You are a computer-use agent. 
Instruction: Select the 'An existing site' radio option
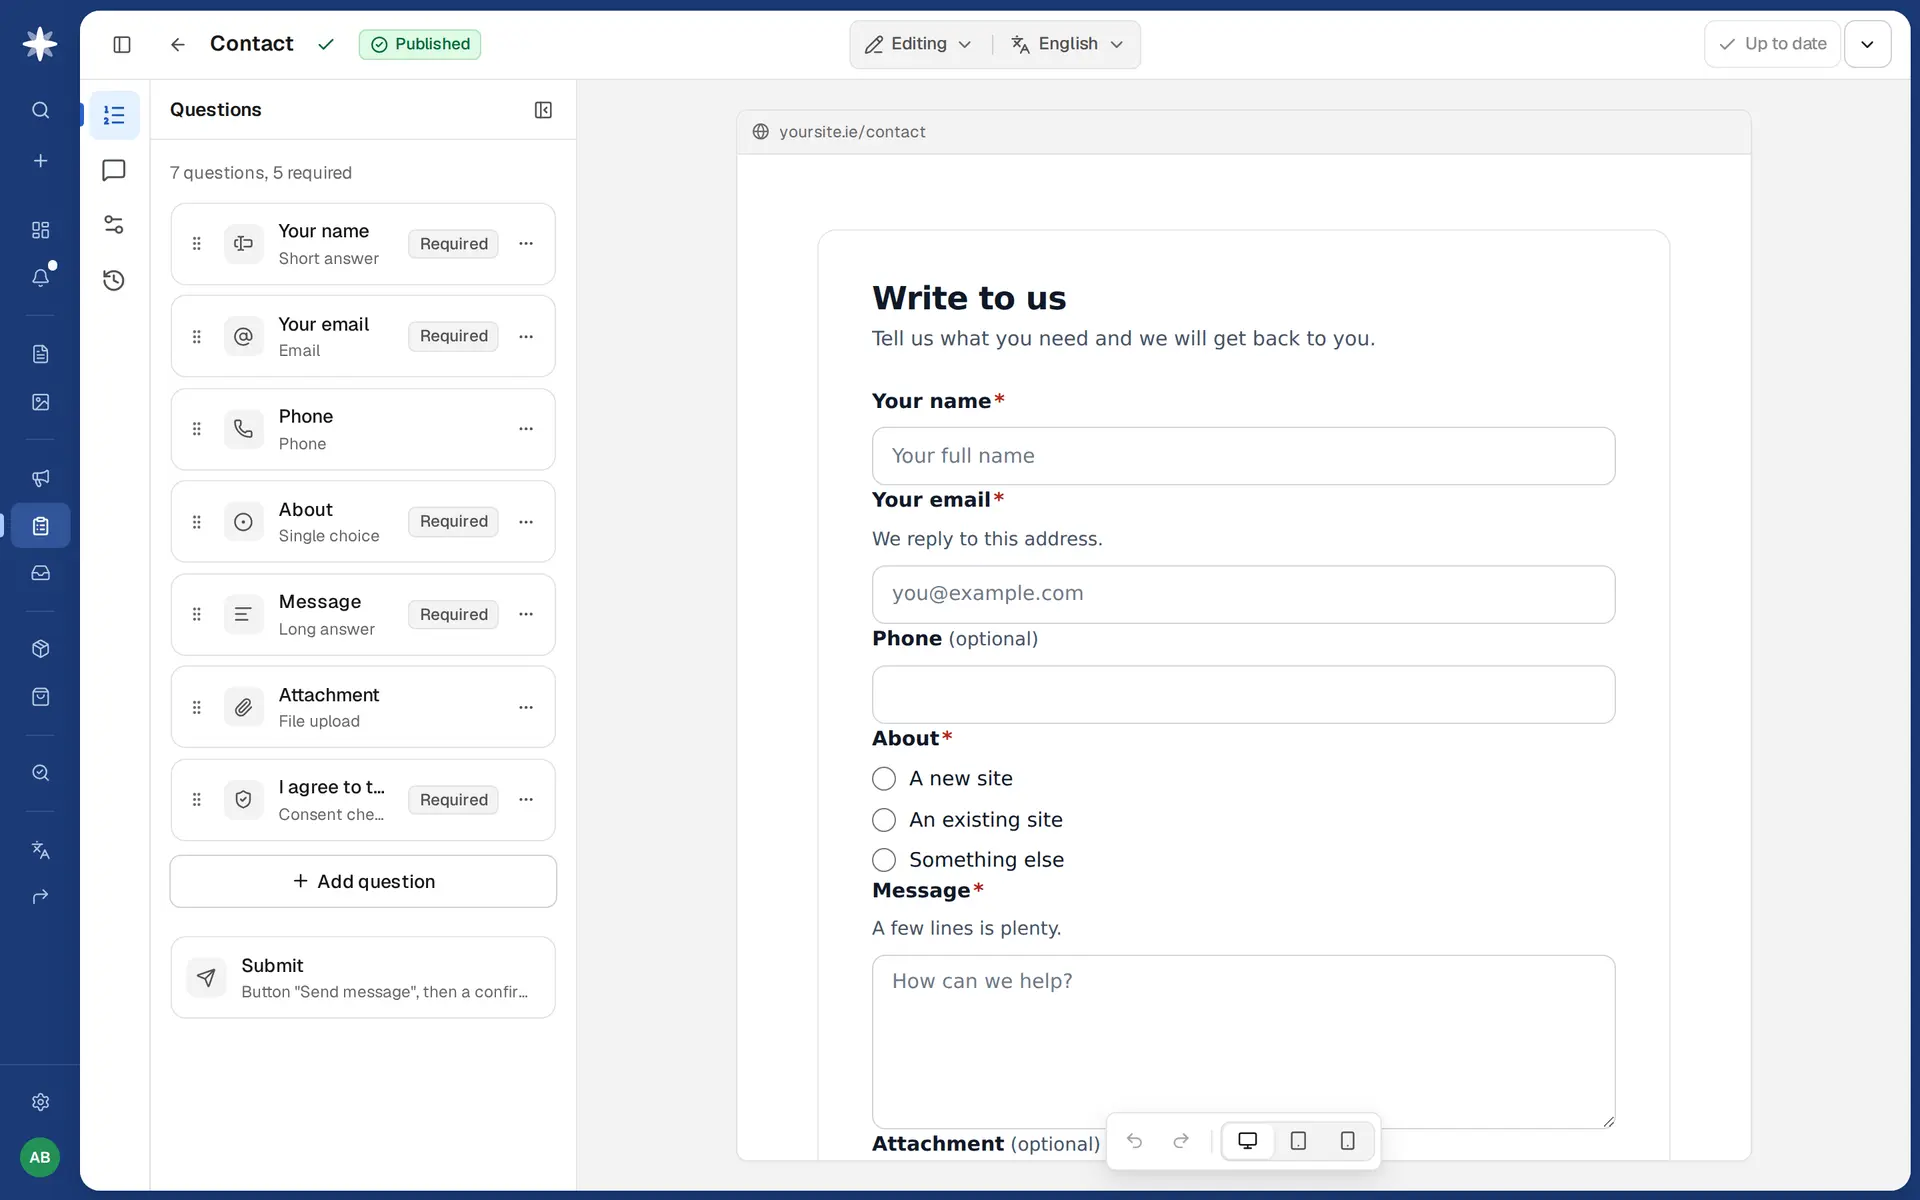[x=884, y=820]
